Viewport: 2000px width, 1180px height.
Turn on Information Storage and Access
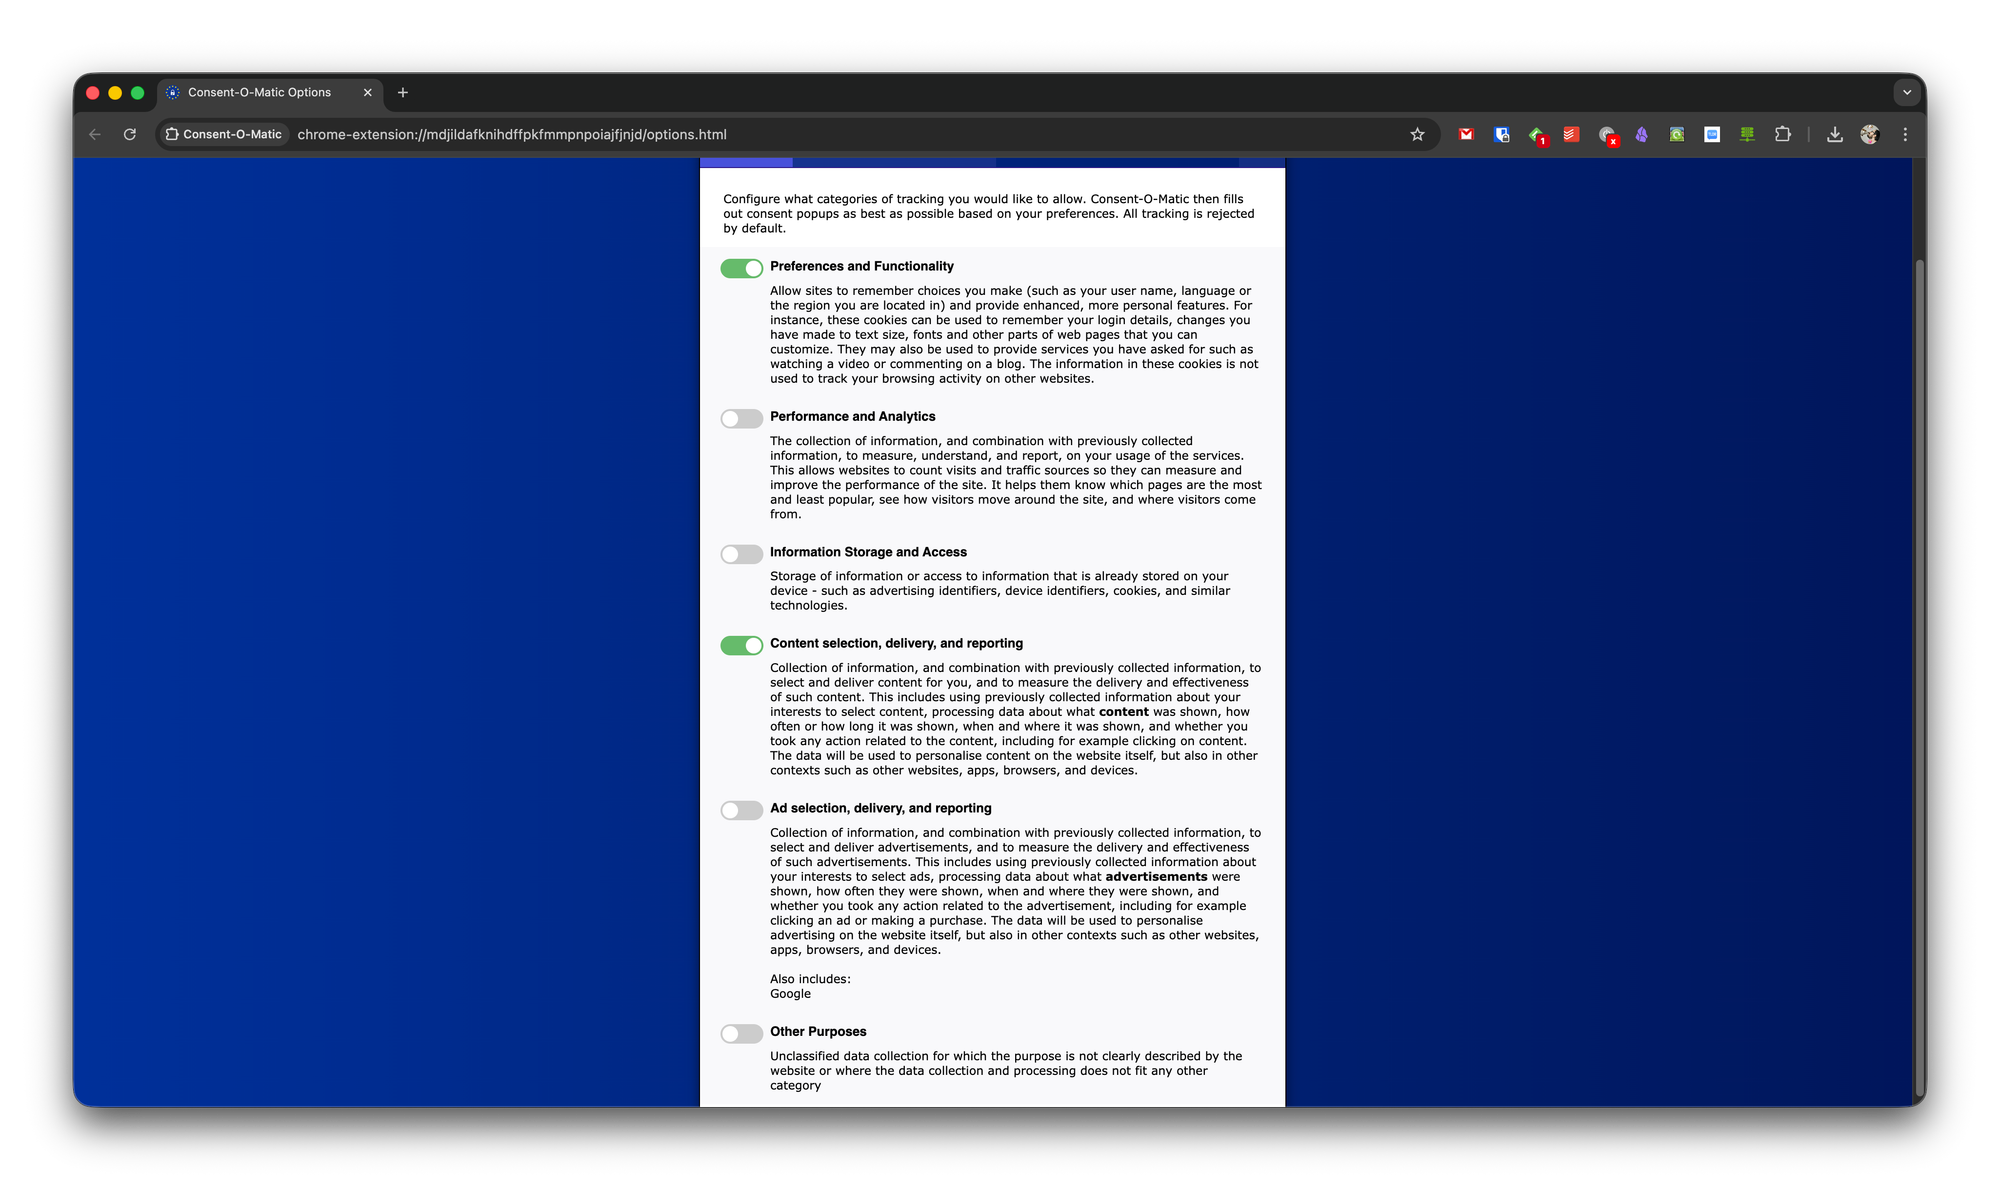click(x=741, y=554)
